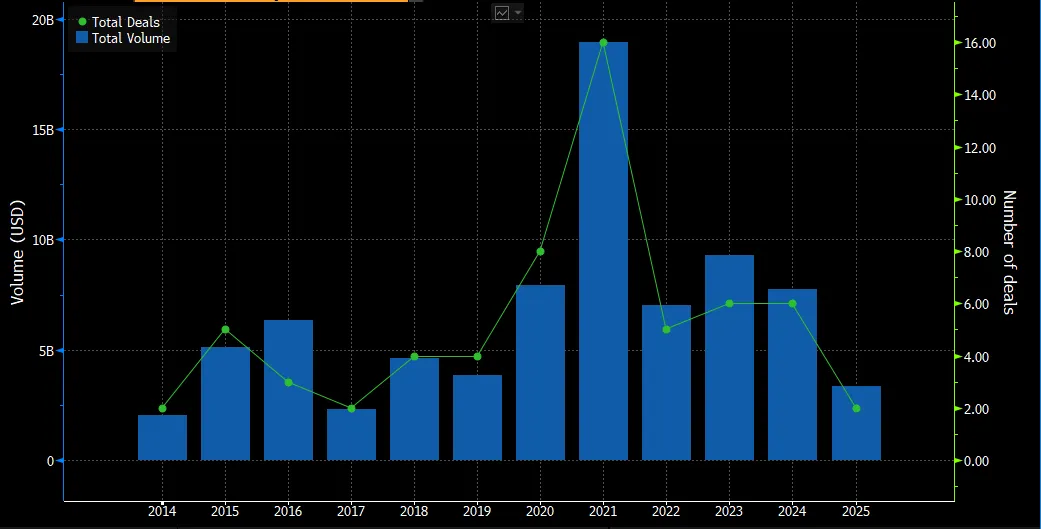Click the 10.00 deals axis label
Viewport: 1041px width, 529px height.
980,200
